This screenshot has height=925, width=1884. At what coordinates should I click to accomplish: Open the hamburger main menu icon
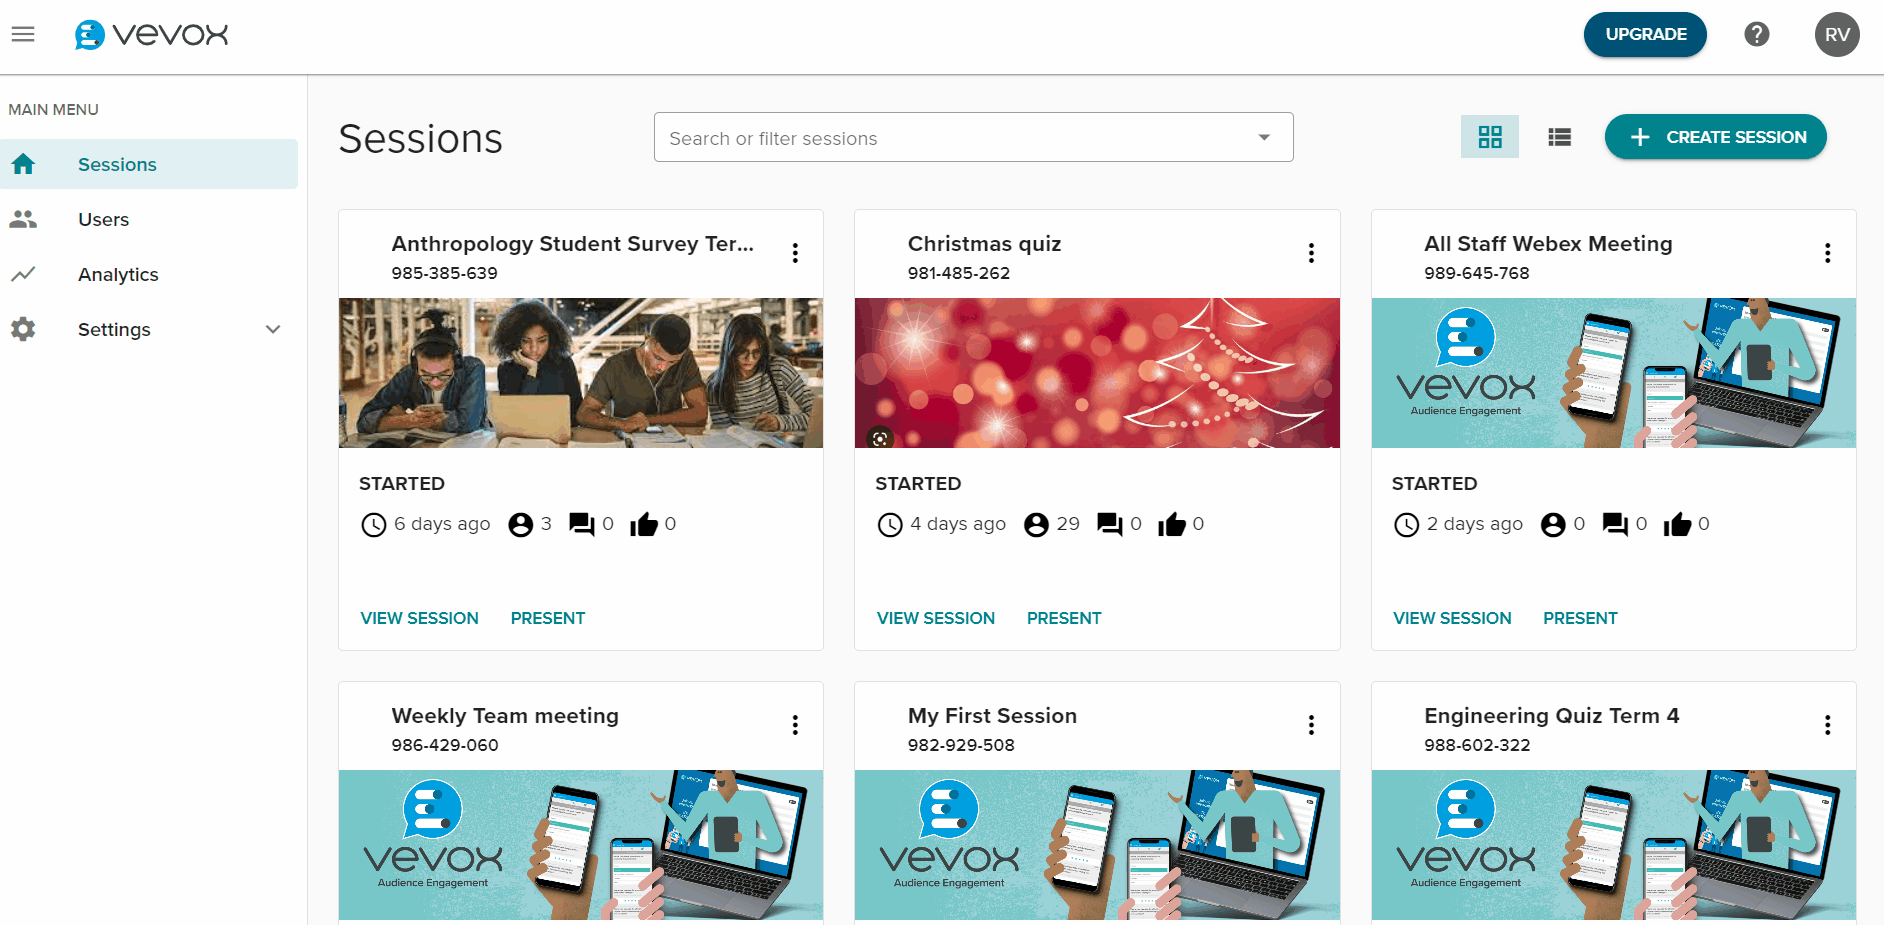(23, 34)
